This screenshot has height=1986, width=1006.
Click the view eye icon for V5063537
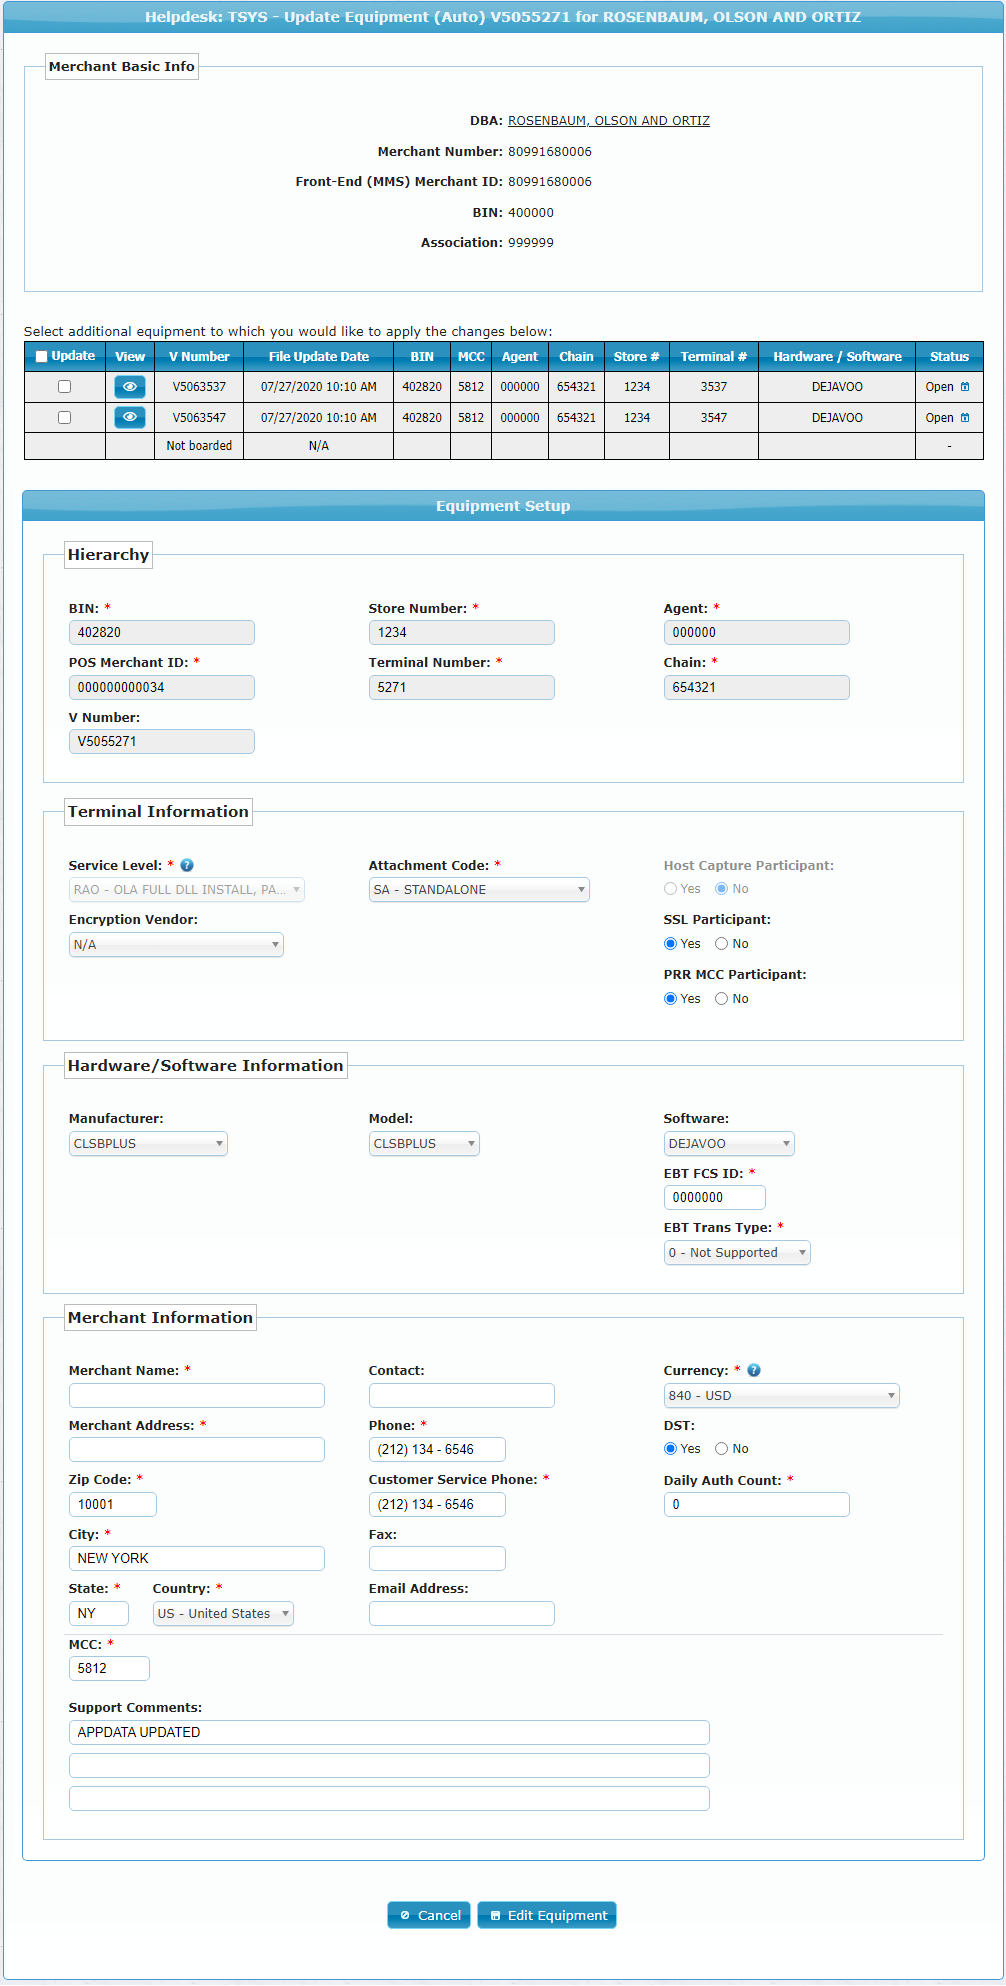(x=129, y=387)
